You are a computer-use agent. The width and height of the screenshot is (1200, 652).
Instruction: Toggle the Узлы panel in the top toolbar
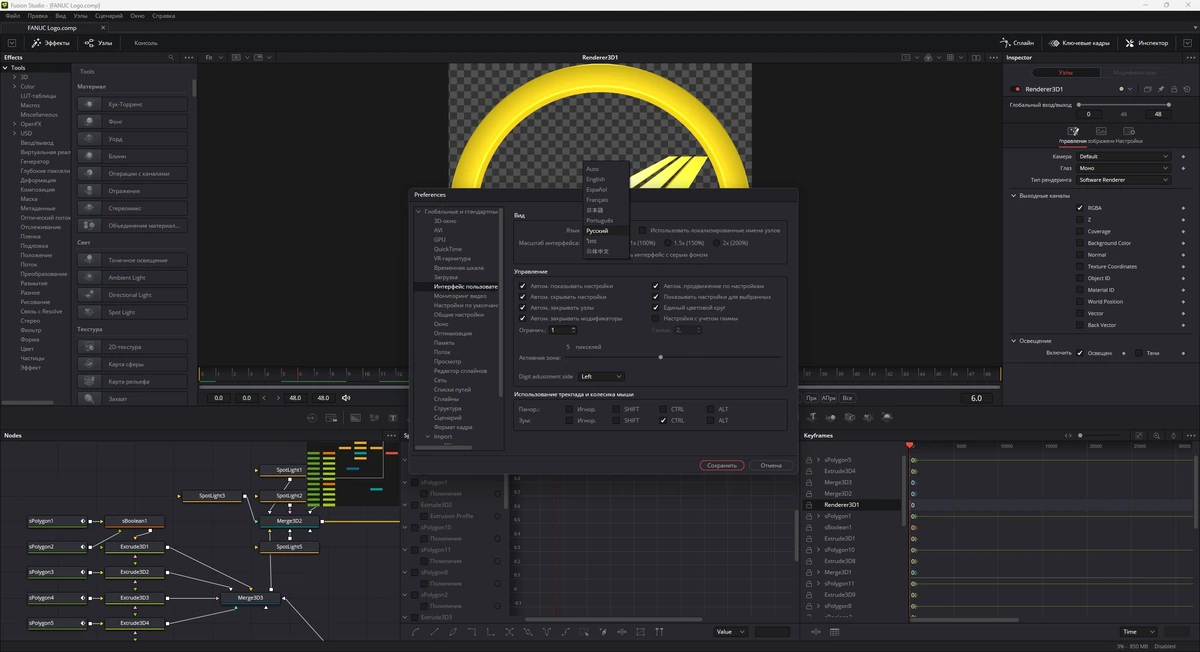pos(98,43)
